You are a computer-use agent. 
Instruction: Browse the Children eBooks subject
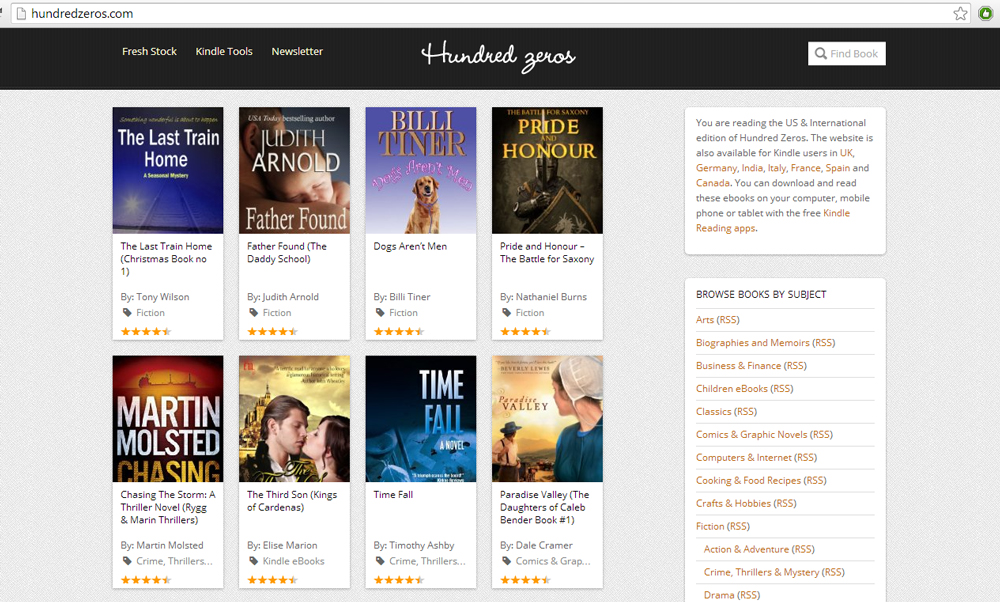(732, 388)
